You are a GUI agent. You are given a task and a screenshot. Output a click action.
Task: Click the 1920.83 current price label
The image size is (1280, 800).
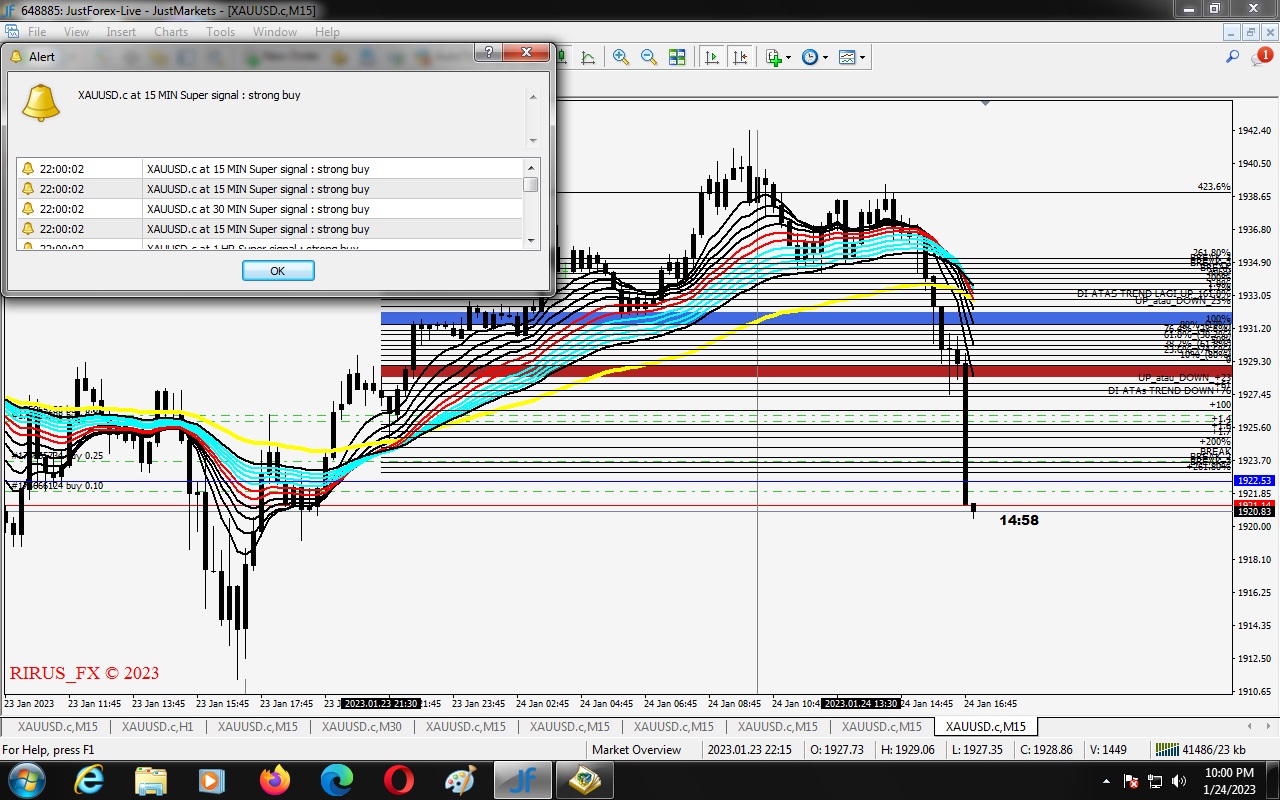(1254, 512)
